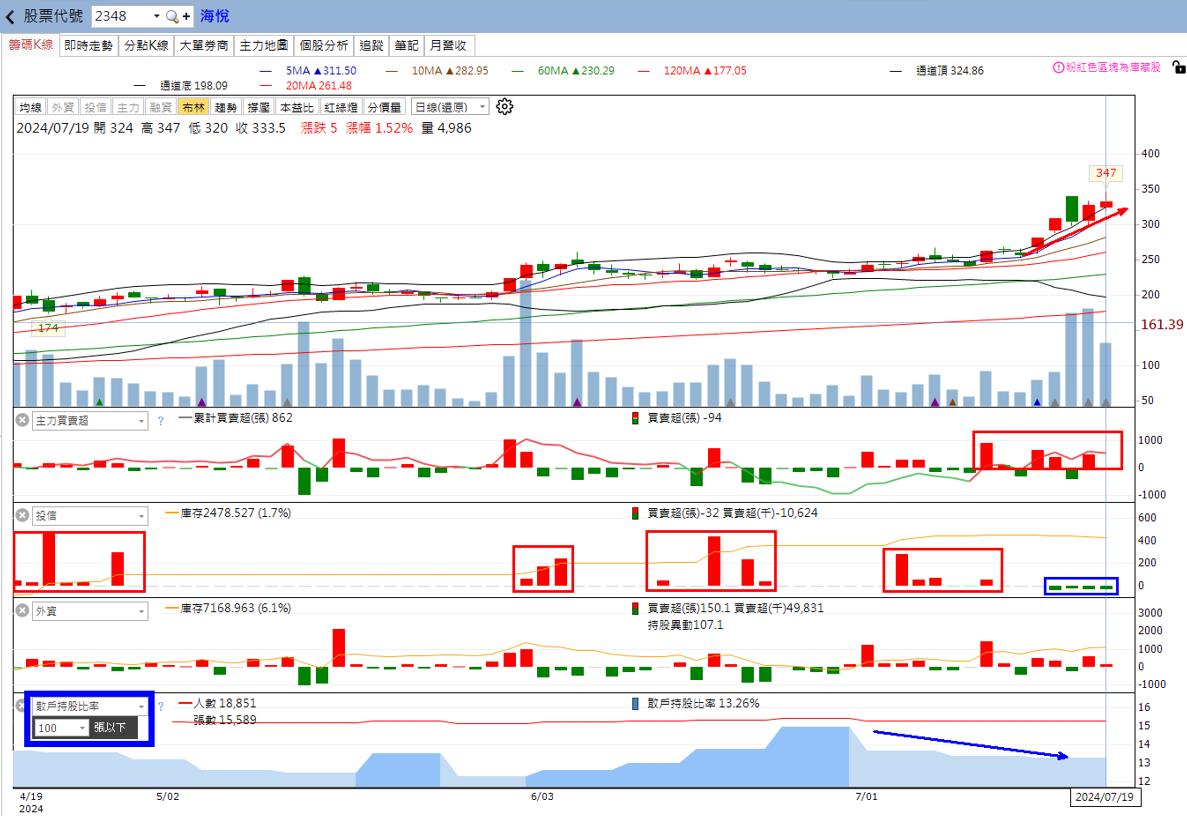The width and height of the screenshot is (1187, 816).
Task: Open the 筆記 tab
Action: 407,45
